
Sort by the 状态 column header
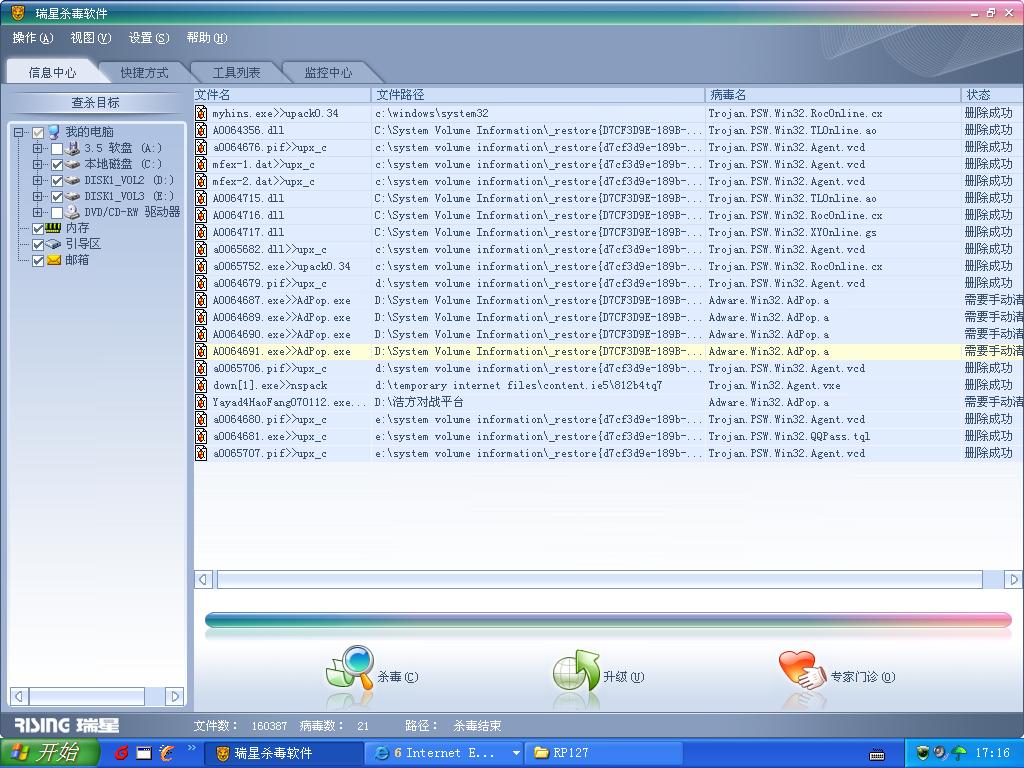coord(992,95)
